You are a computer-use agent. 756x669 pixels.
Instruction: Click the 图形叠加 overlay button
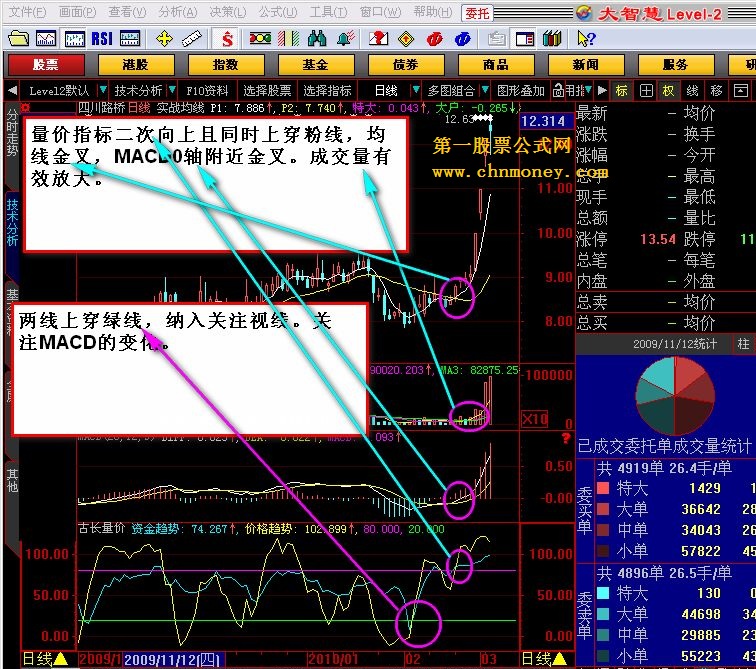pos(521,90)
